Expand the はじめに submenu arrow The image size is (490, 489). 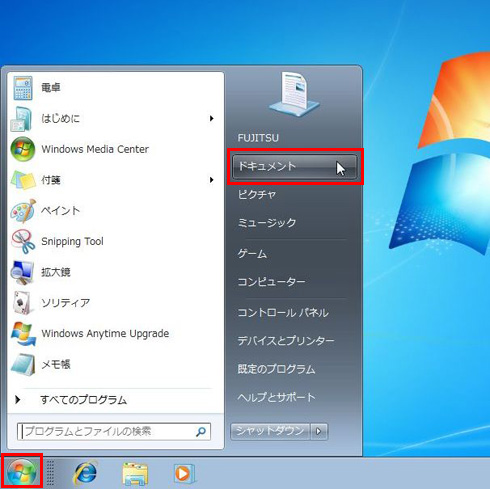[x=211, y=118]
